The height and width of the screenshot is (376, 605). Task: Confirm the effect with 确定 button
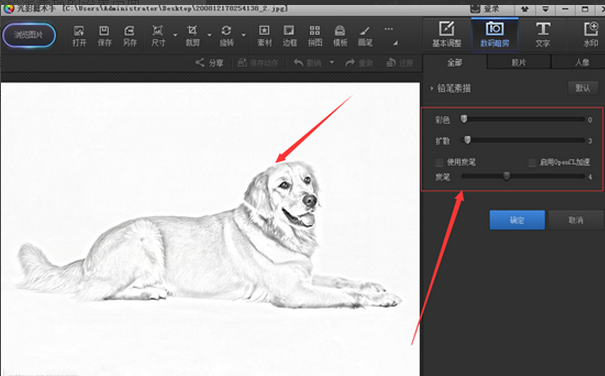[x=517, y=220]
